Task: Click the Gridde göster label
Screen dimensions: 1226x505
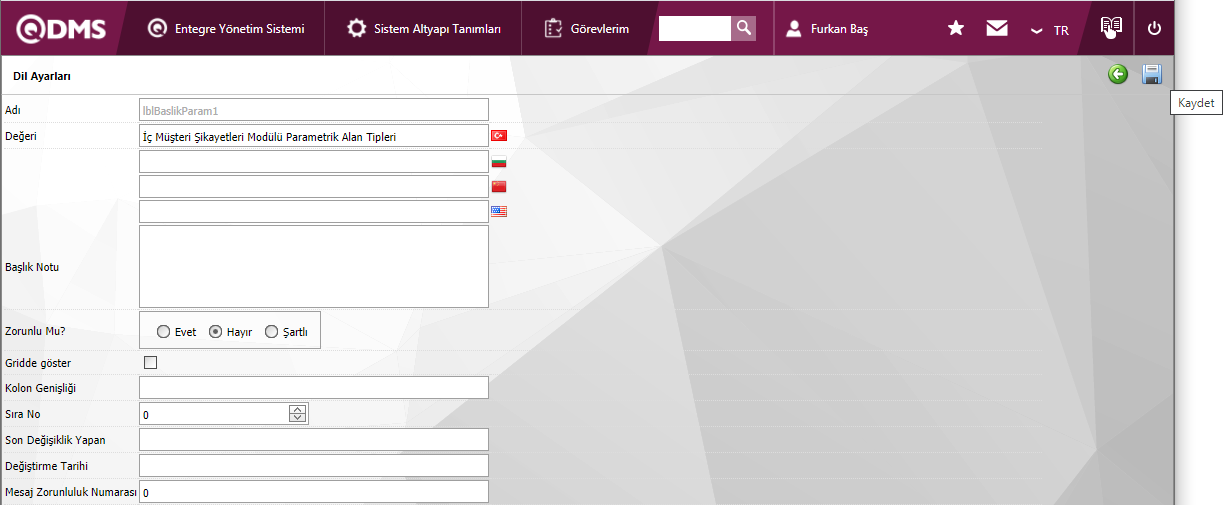Action: click(x=38, y=362)
